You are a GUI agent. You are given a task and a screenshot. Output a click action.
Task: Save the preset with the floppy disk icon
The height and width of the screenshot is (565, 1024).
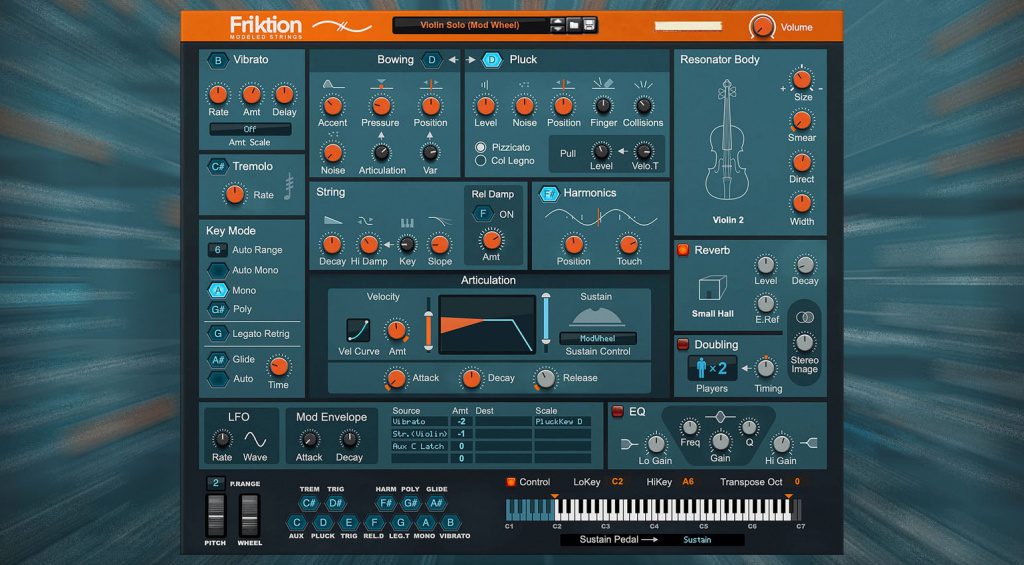click(589, 25)
